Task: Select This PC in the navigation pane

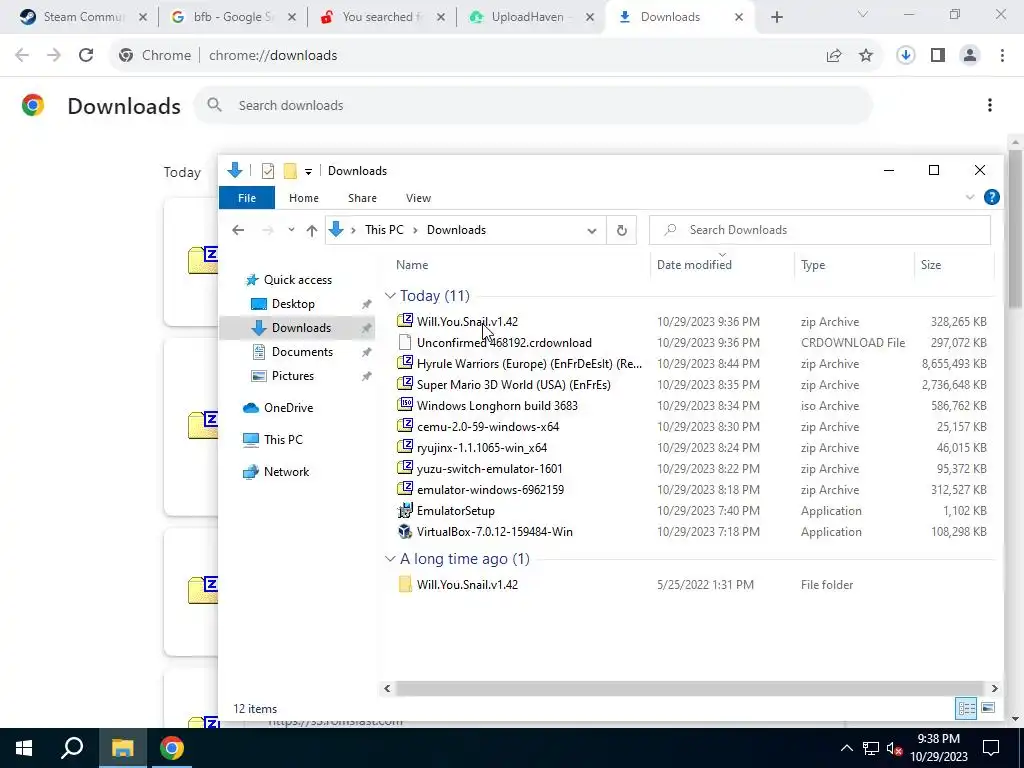Action: pos(283,440)
